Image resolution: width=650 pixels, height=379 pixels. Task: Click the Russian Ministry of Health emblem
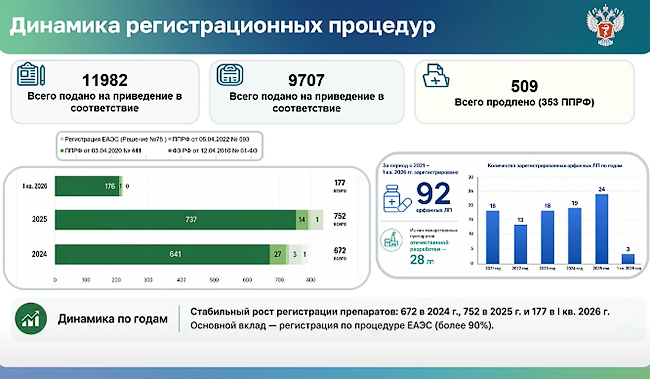tap(605, 26)
